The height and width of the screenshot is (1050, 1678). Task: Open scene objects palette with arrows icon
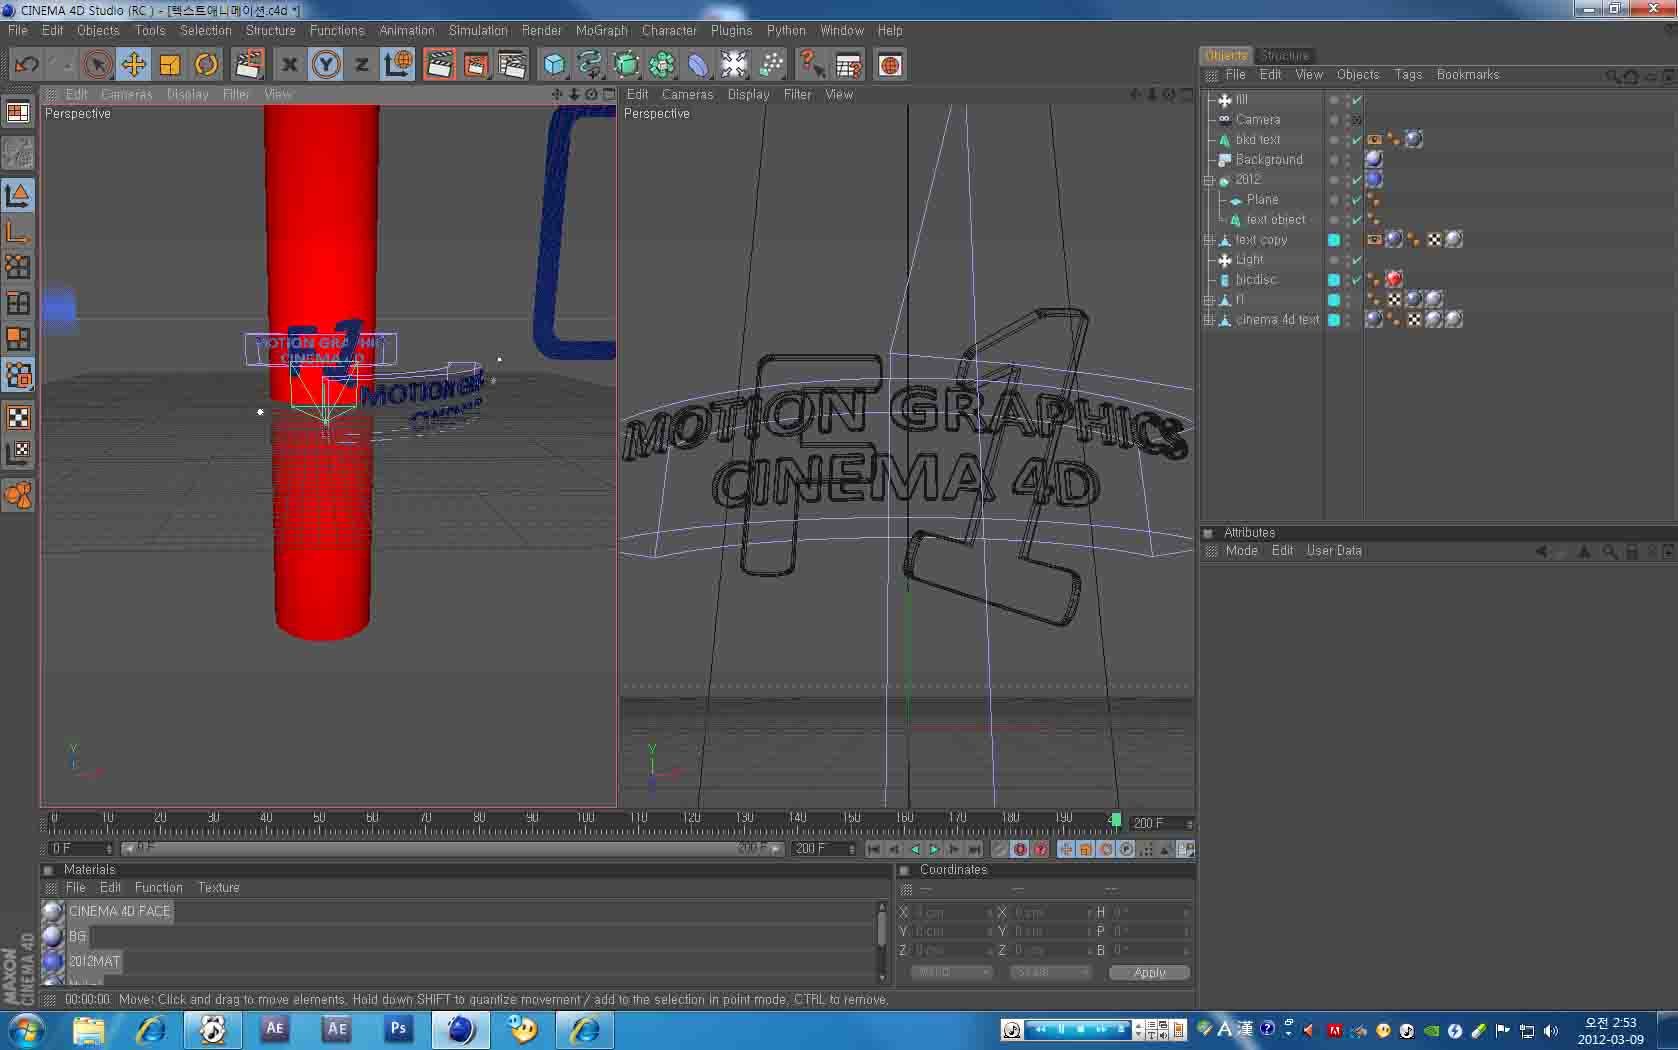click(734, 65)
